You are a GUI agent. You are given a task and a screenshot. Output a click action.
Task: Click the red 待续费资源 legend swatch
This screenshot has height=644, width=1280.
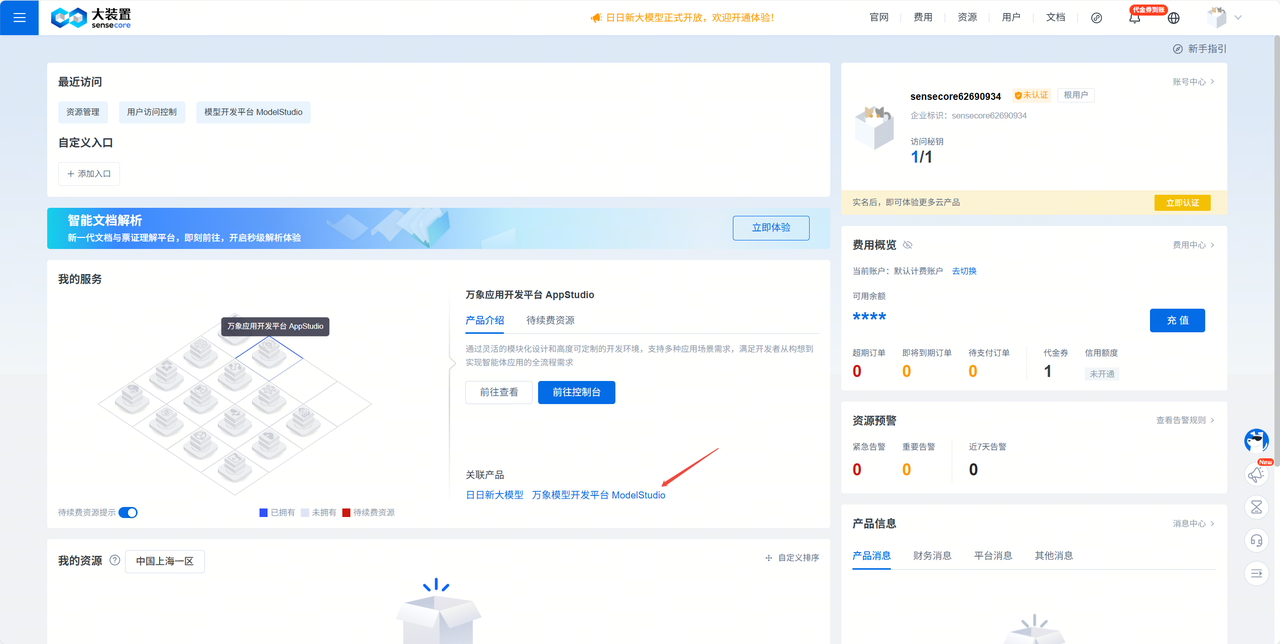point(346,513)
